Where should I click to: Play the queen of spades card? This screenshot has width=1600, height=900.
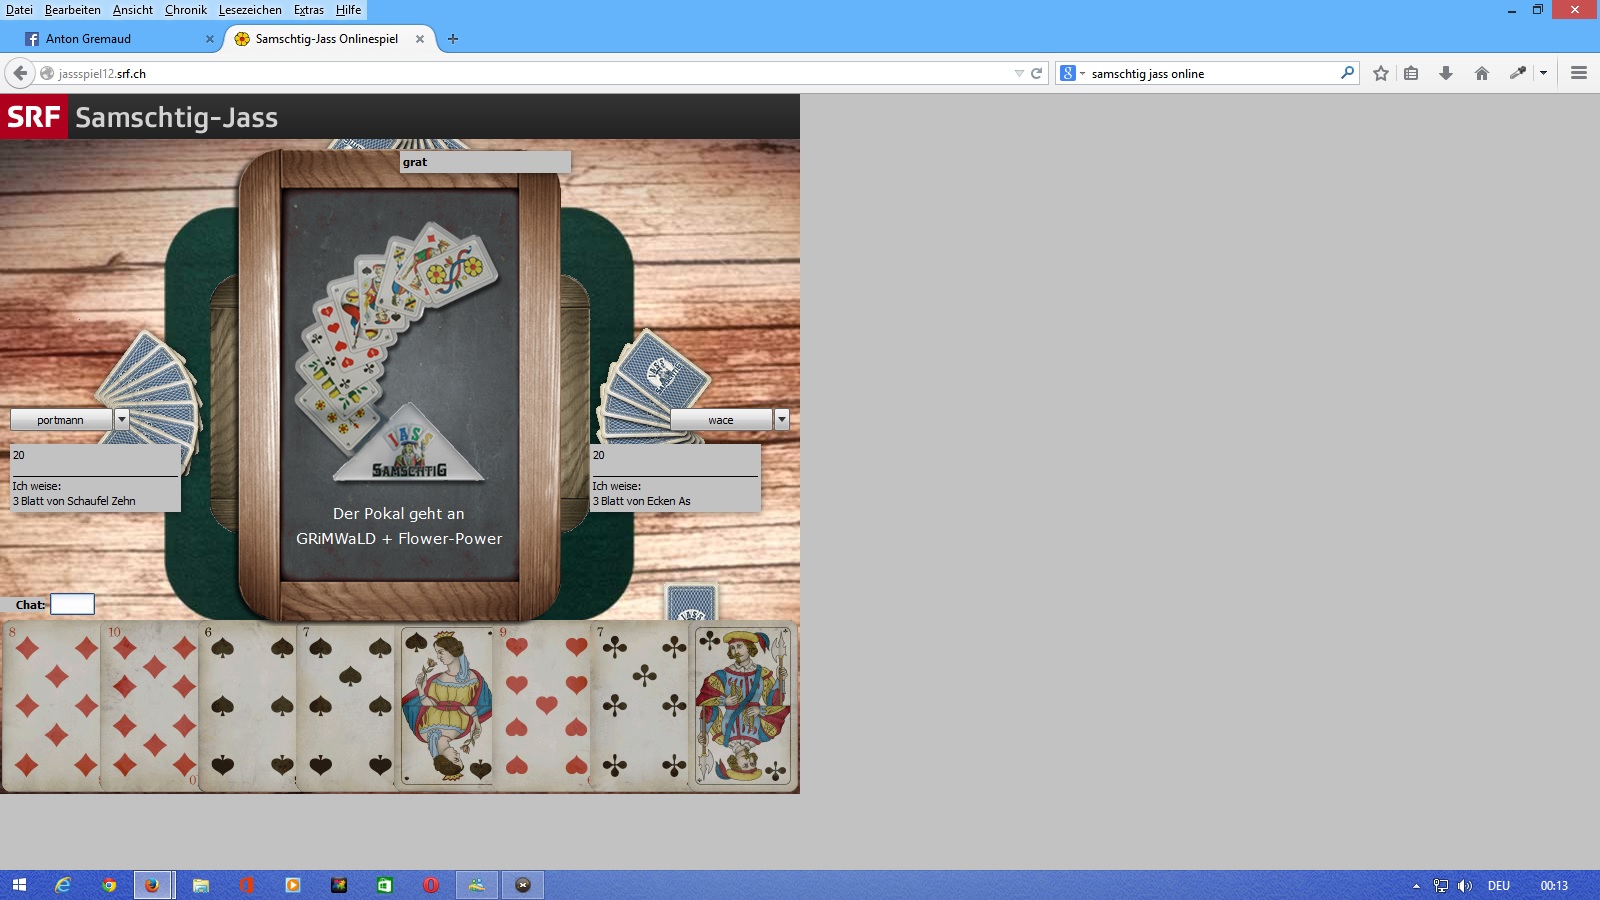point(445,706)
